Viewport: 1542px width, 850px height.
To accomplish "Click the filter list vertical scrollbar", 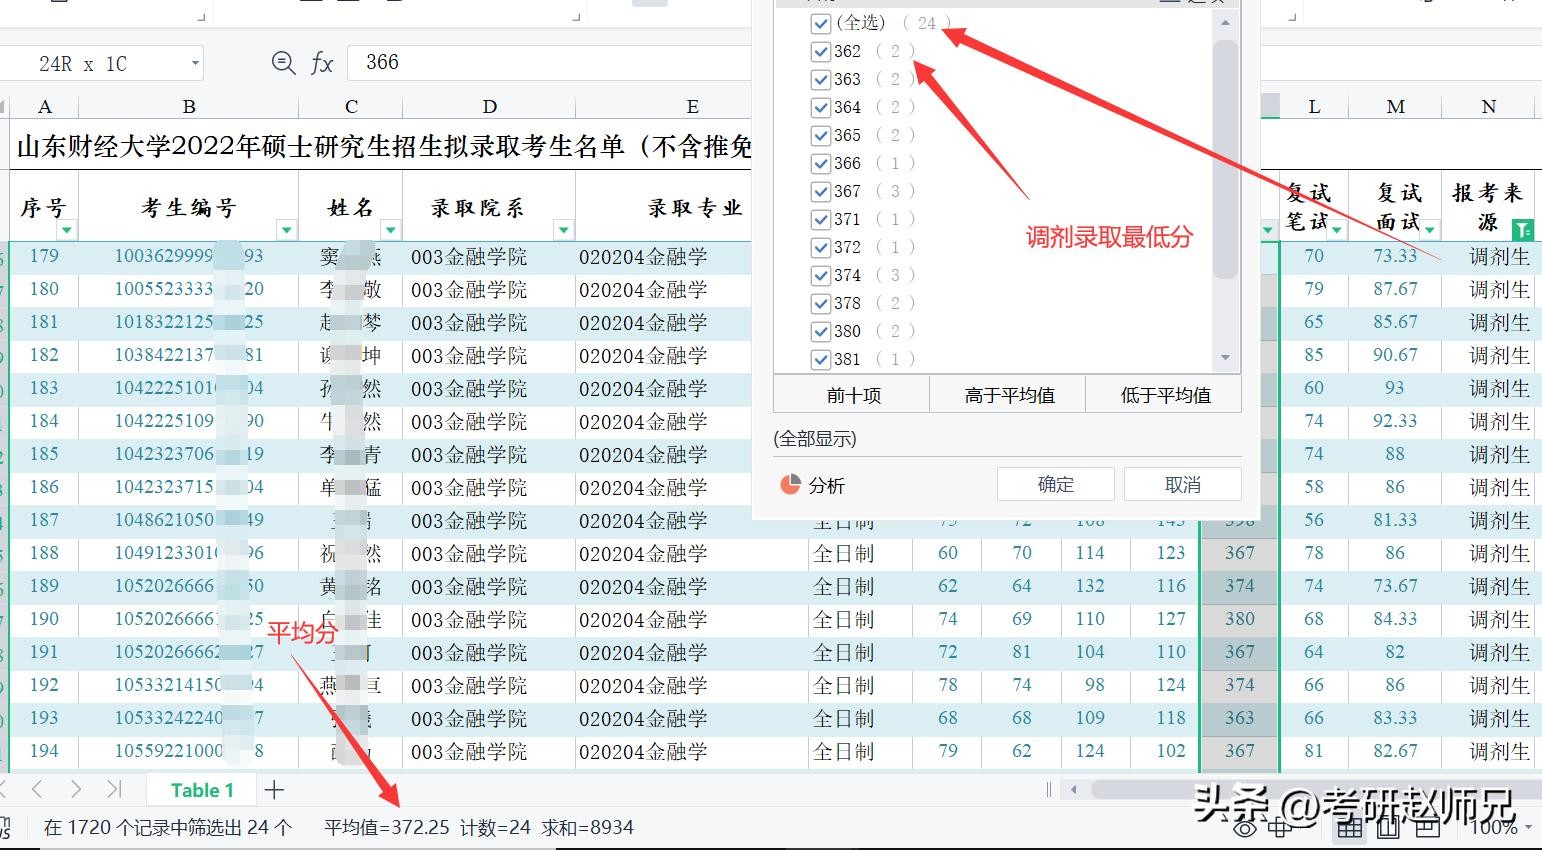I will tap(1225, 160).
